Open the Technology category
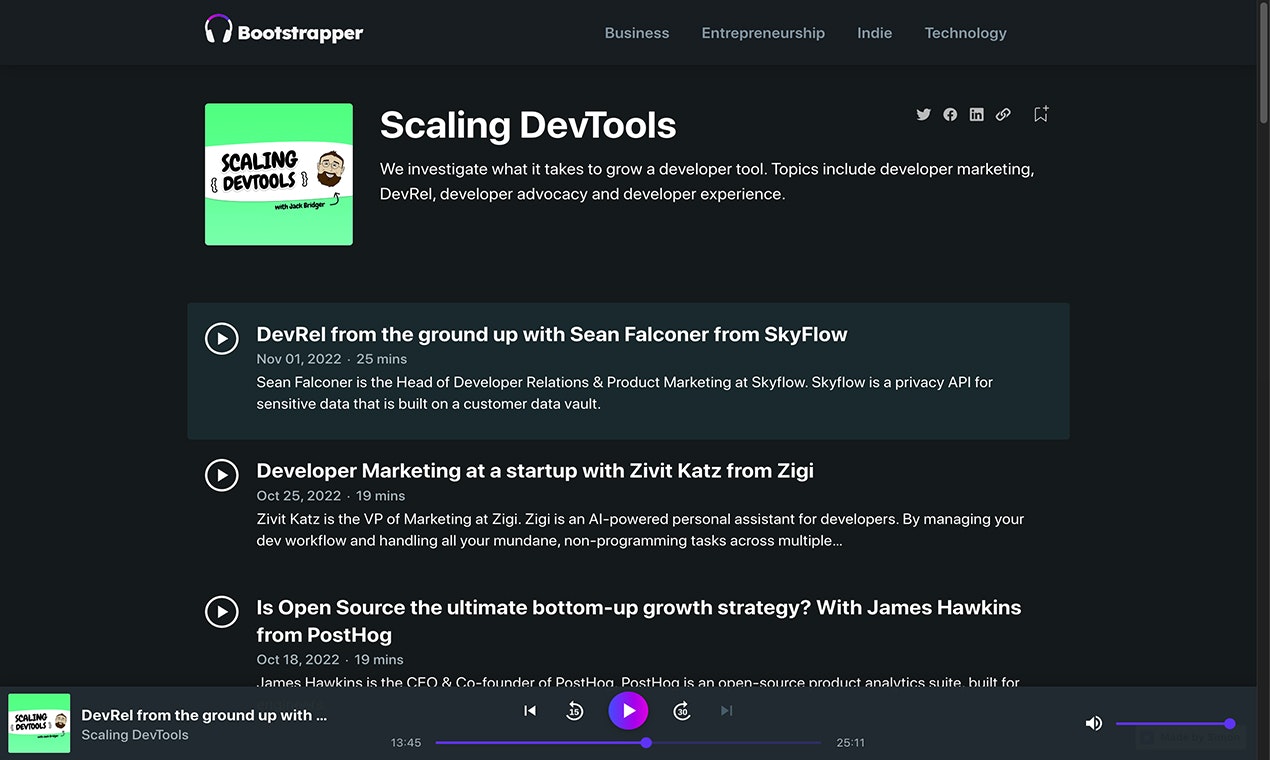This screenshot has height=760, width=1270. point(965,33)
